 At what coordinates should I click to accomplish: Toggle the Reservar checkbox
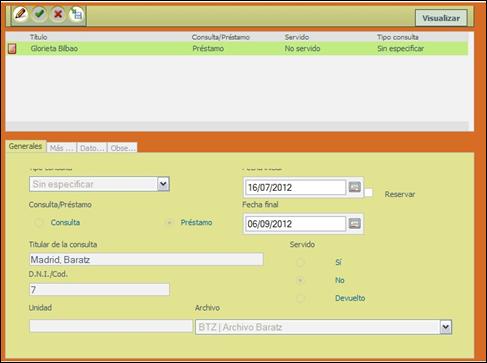tap(368, 193)
